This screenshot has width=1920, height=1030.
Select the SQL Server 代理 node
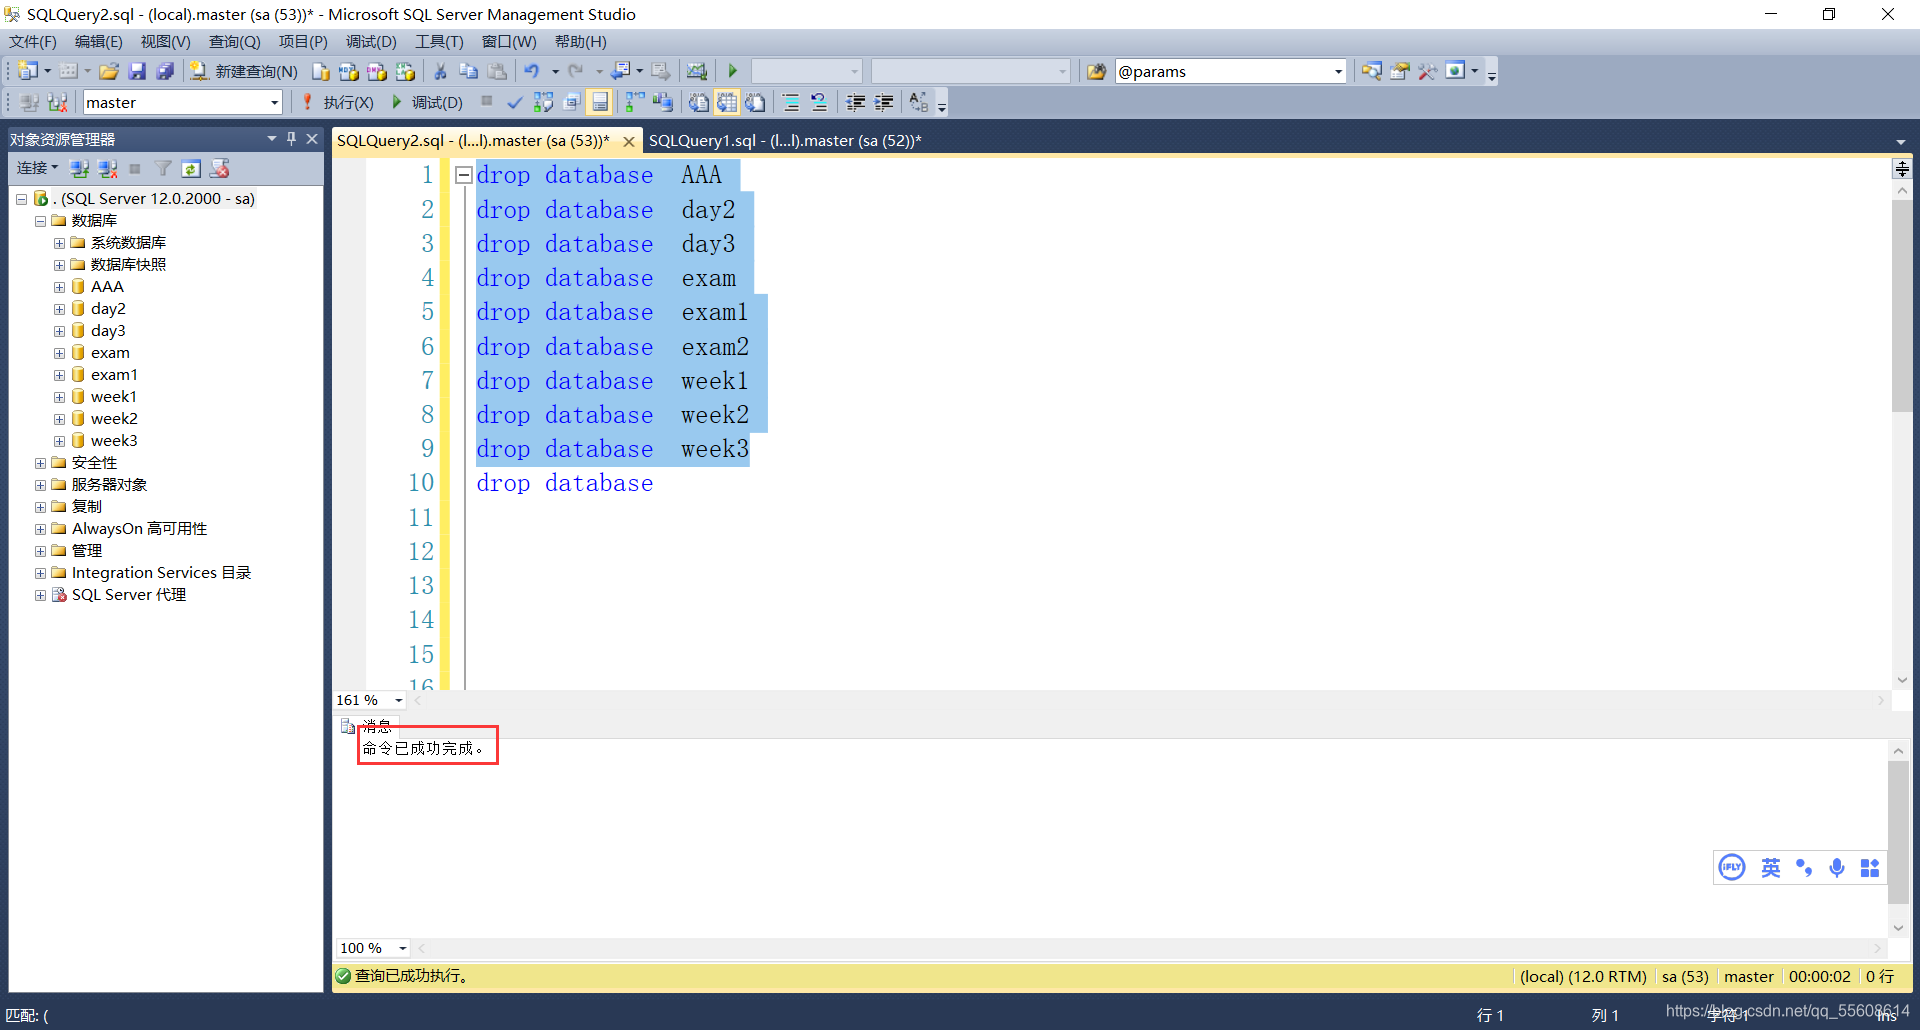point(128,595)
